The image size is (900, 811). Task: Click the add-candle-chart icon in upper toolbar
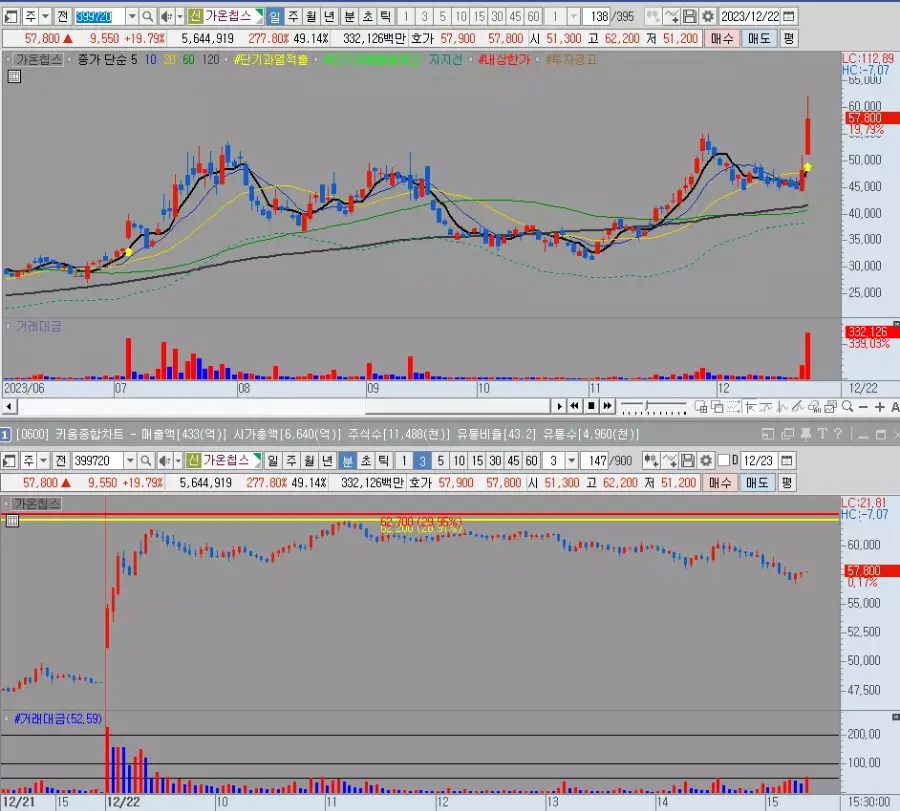tap(653, 16)
